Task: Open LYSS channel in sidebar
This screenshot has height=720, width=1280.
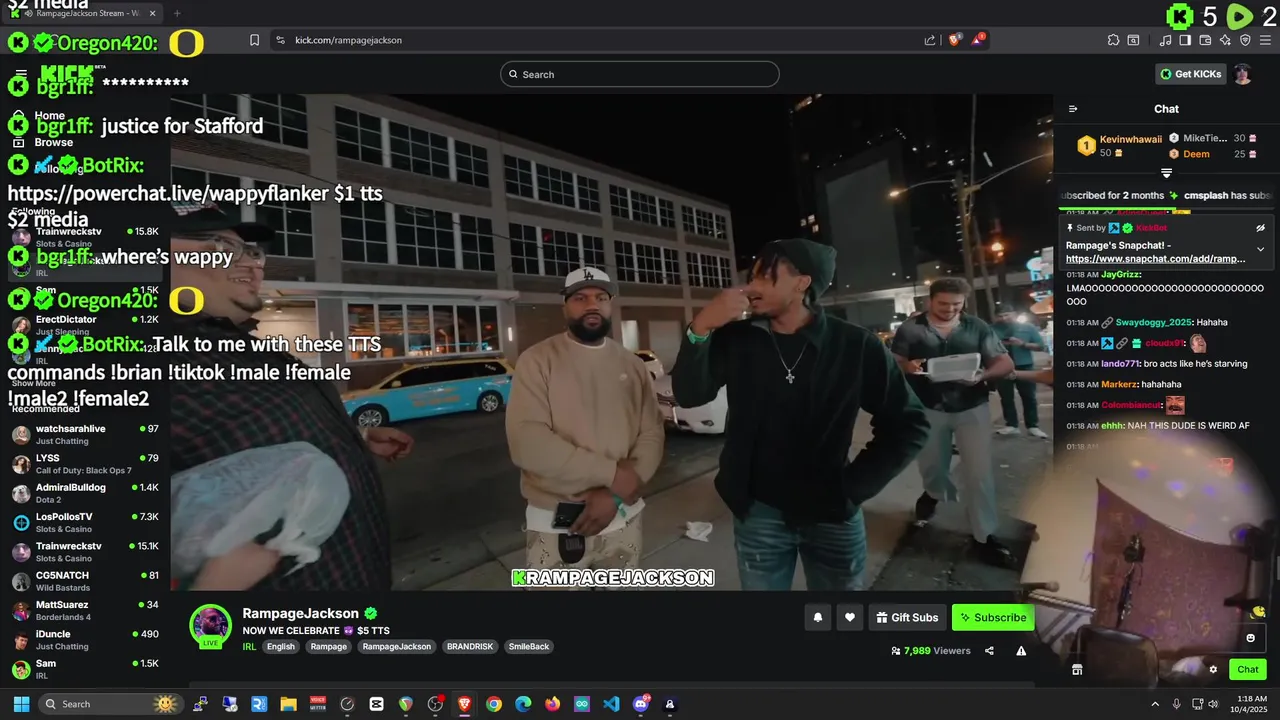Action: [85, 464]
